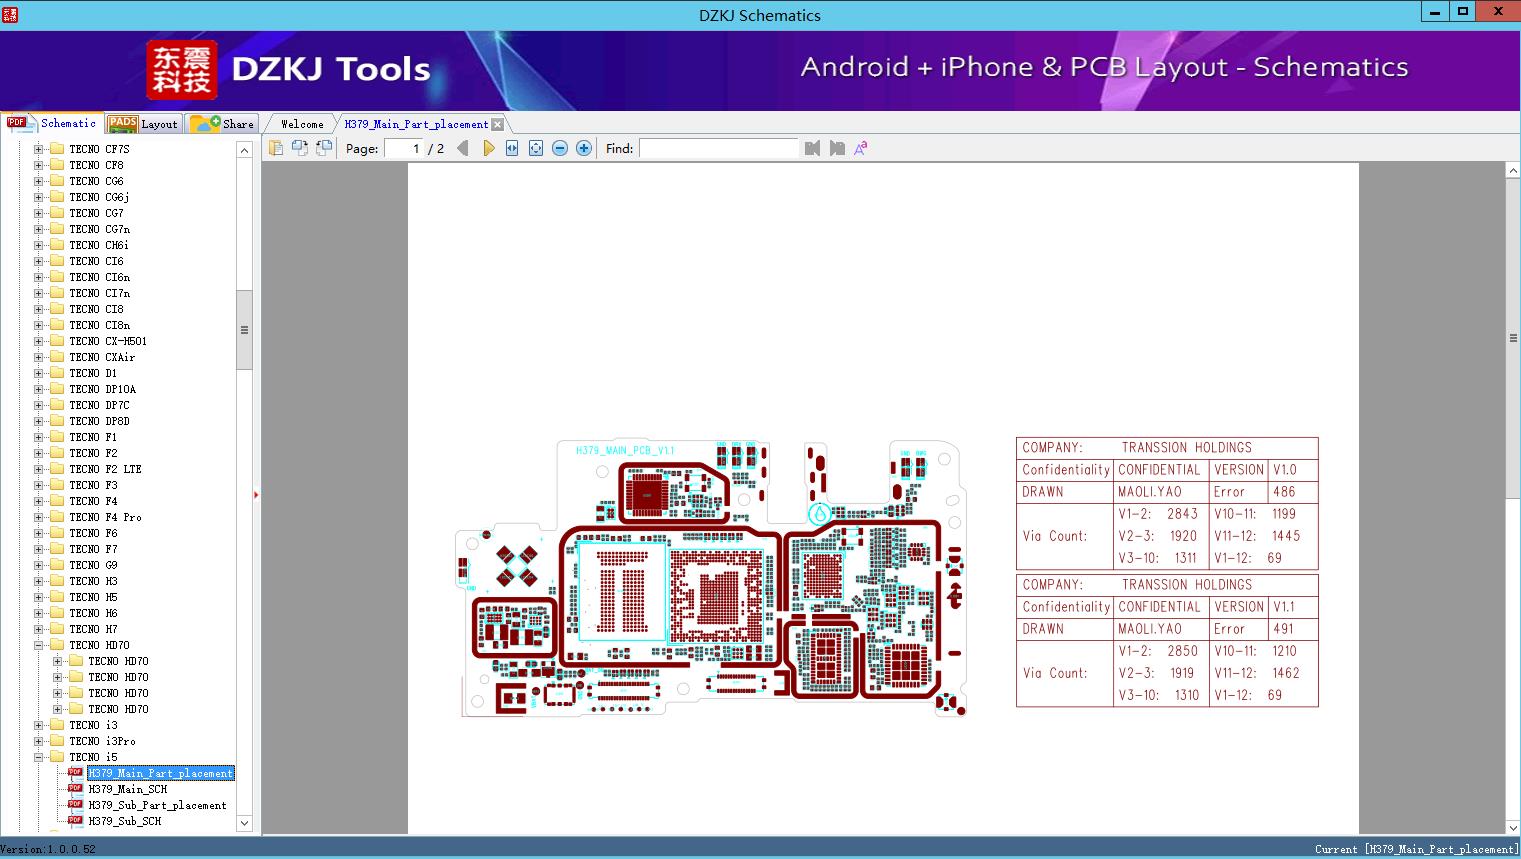Collapse the TECNO i5 folder node

click(39, 757)
